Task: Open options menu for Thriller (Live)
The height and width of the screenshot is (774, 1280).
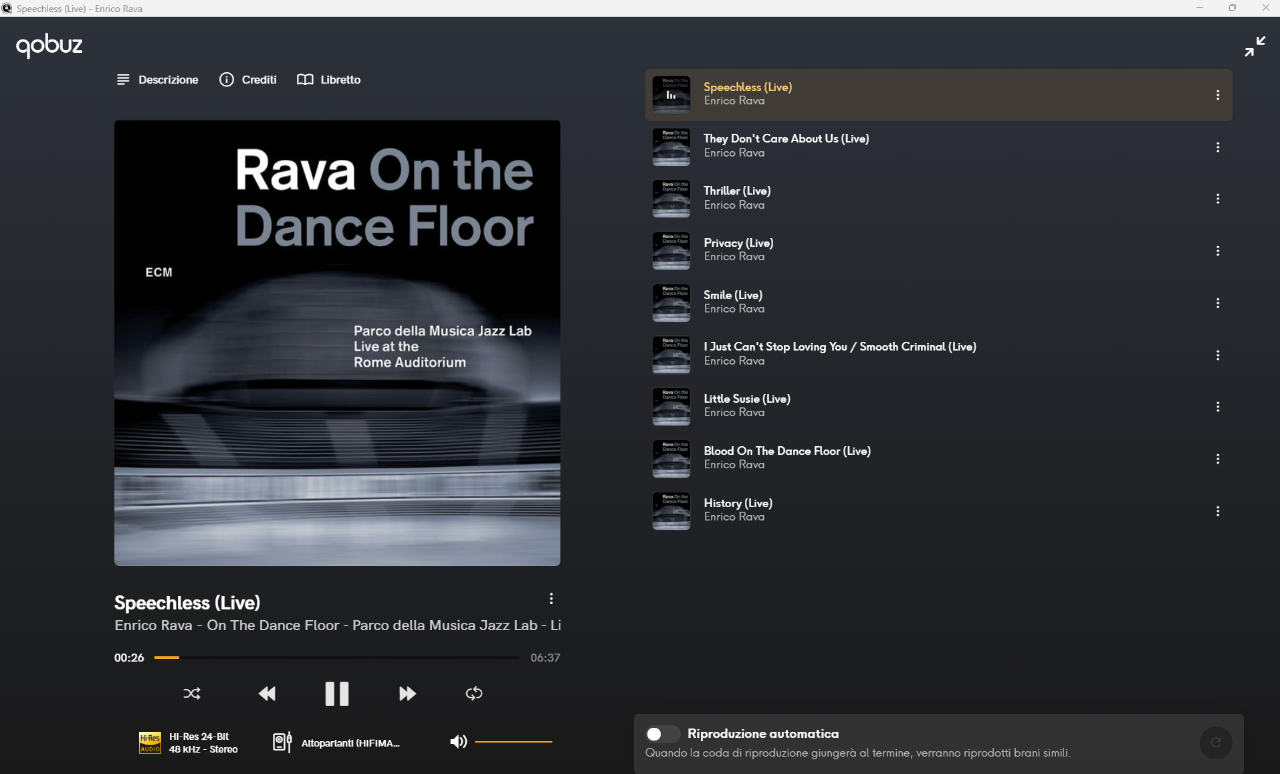Action: pyautogui.click(x=1217, y=199)
